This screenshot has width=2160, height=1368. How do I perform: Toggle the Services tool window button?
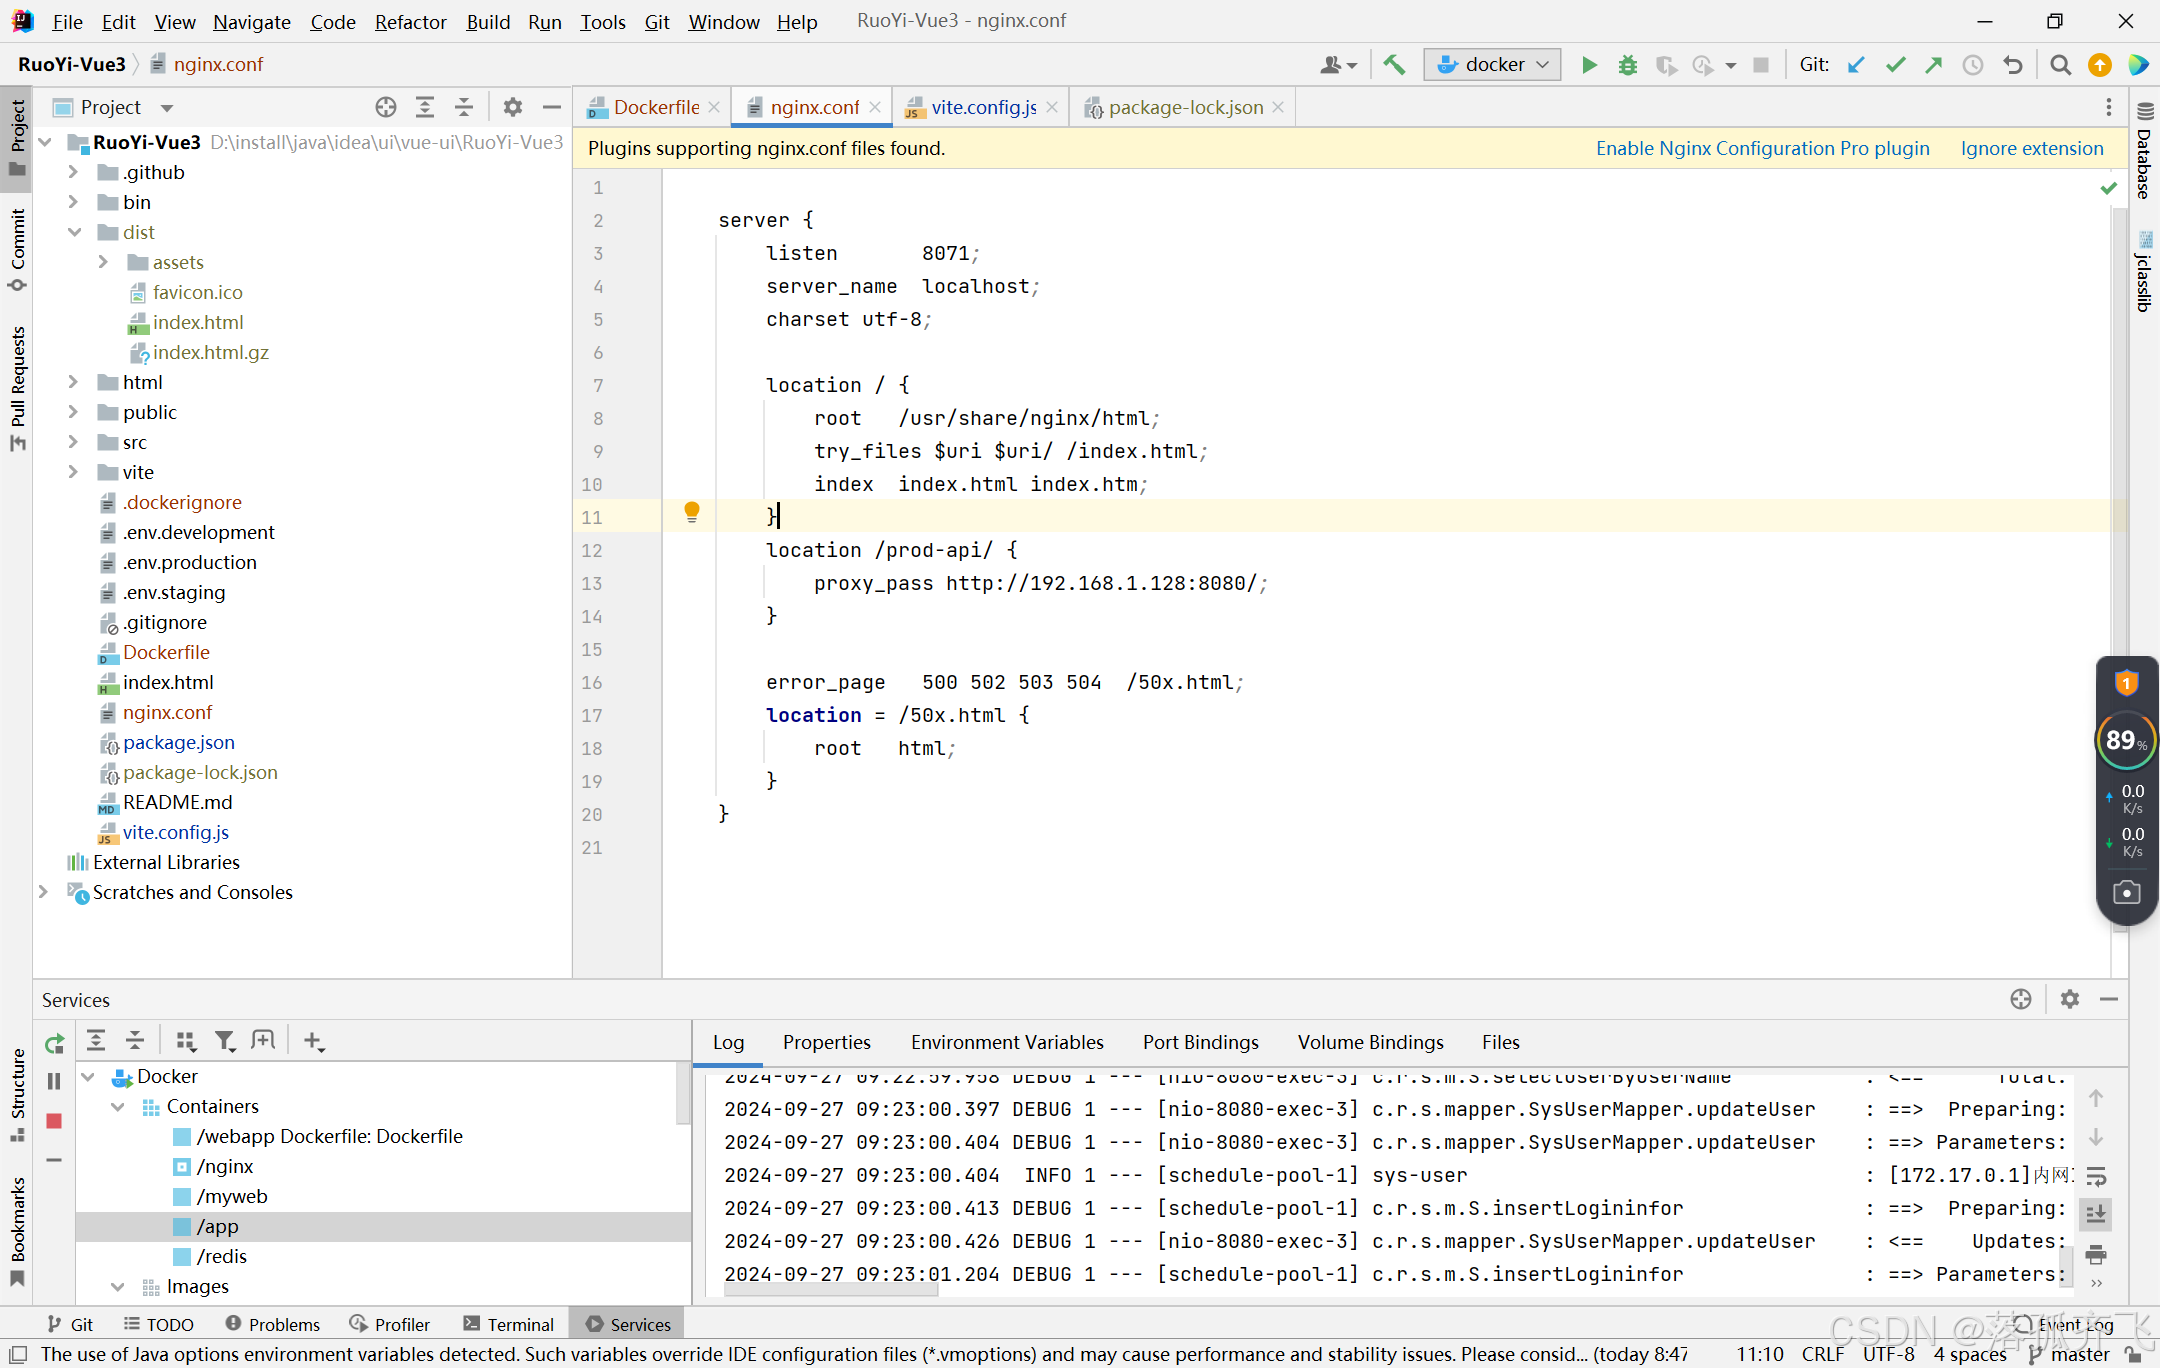pyautogui.click(x=628, y=1324)
